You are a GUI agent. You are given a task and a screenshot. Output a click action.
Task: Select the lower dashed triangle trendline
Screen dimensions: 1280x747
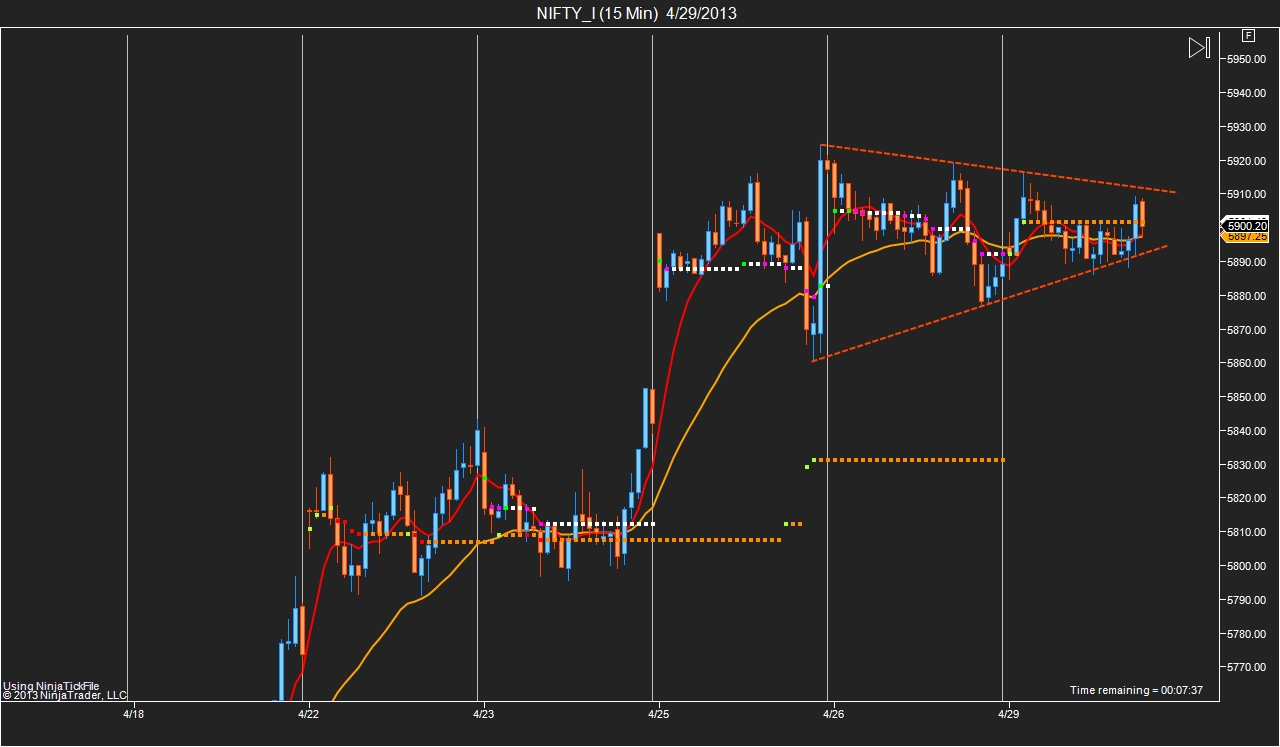(990, 303)
